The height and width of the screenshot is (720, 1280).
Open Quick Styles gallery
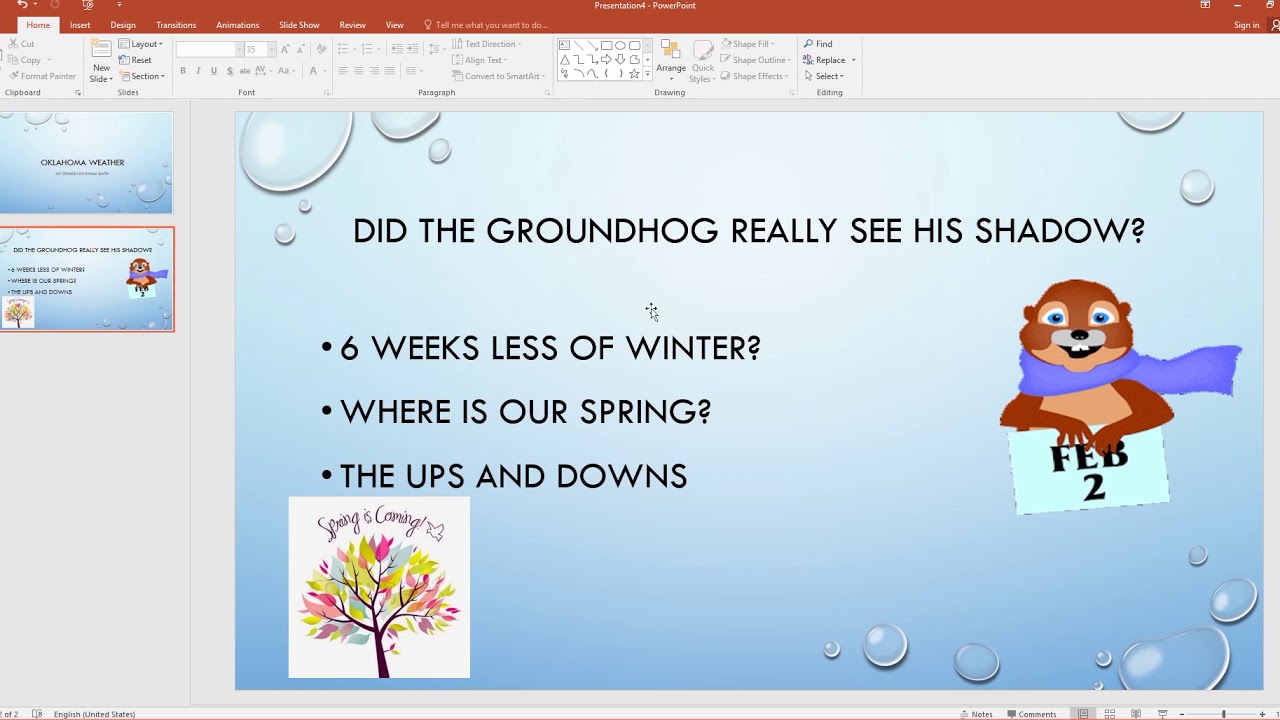[703, 62]
